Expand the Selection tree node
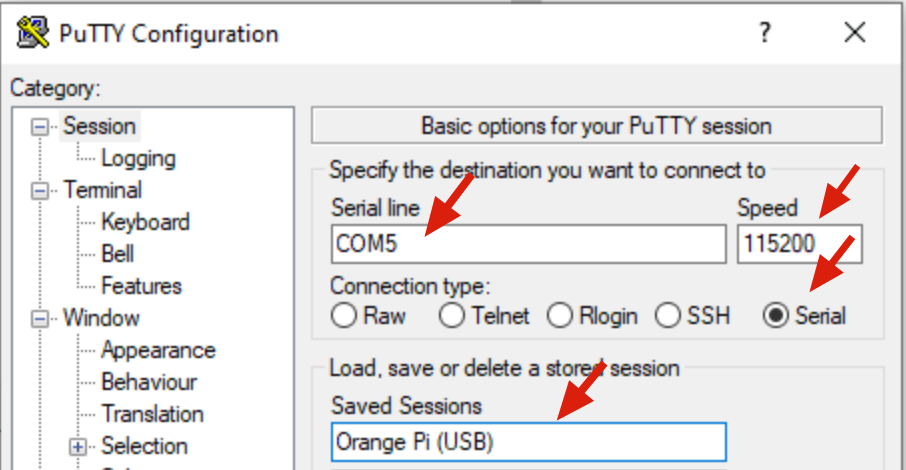Screen dimensions: 906x470 pos(78,447)
